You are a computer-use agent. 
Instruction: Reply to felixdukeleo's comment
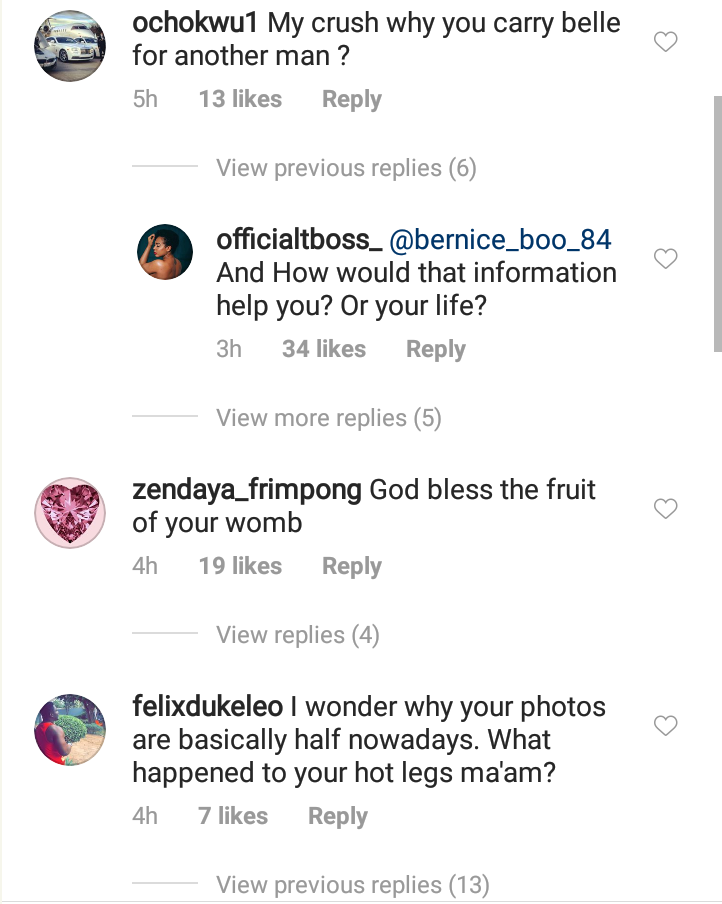coord(337,817)
